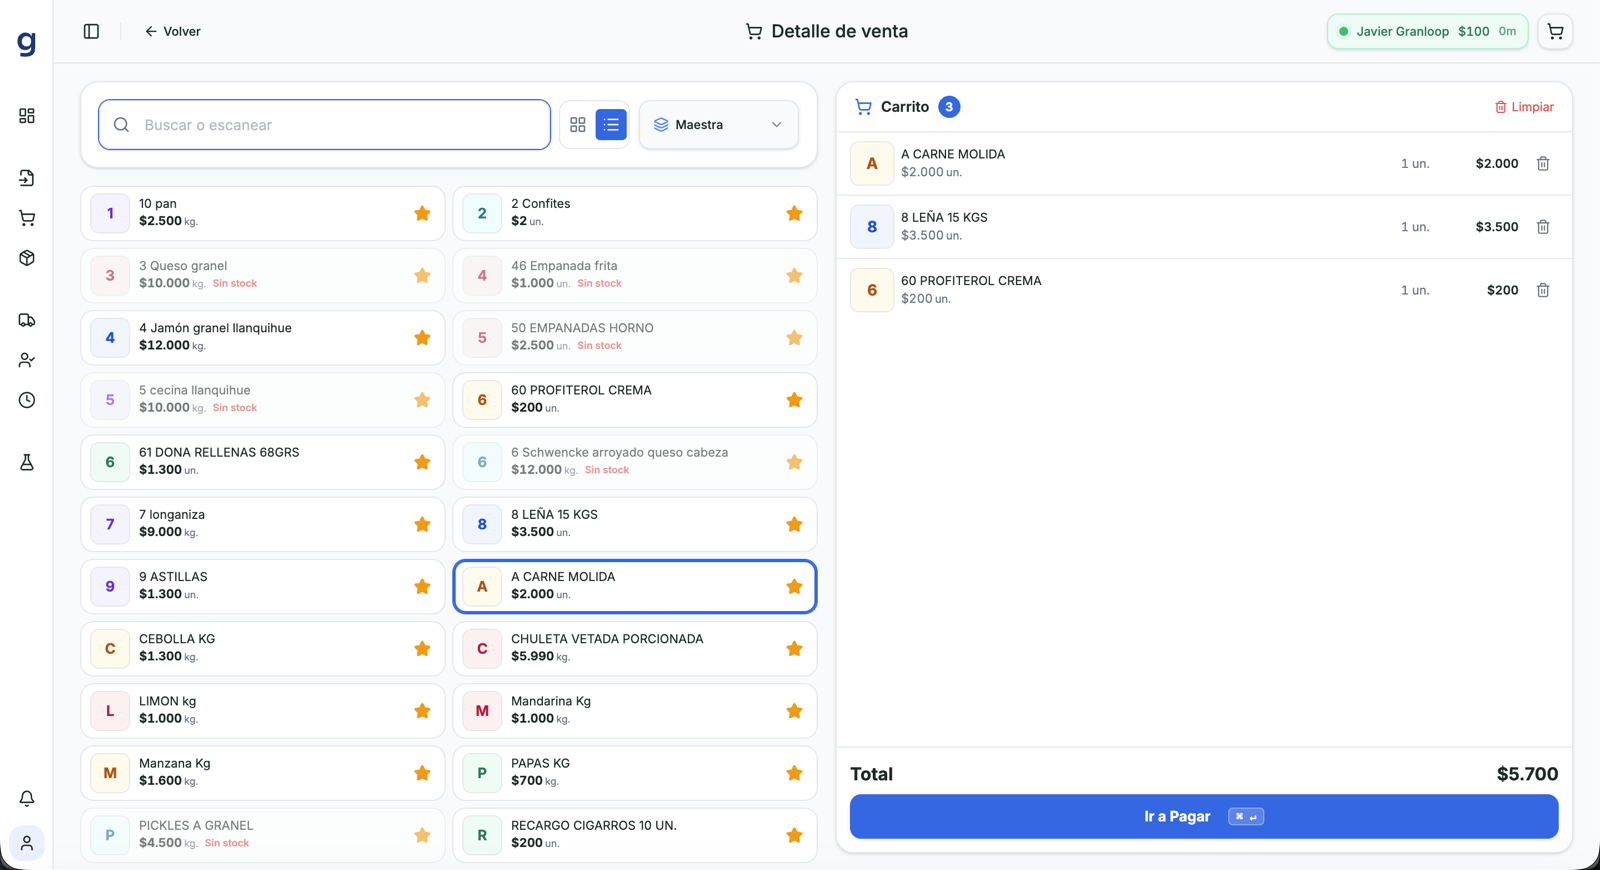
Task: Select 6 Schwencke arroyado queso cabeza card
Action: pyautogui.click(x=635, y=462)
